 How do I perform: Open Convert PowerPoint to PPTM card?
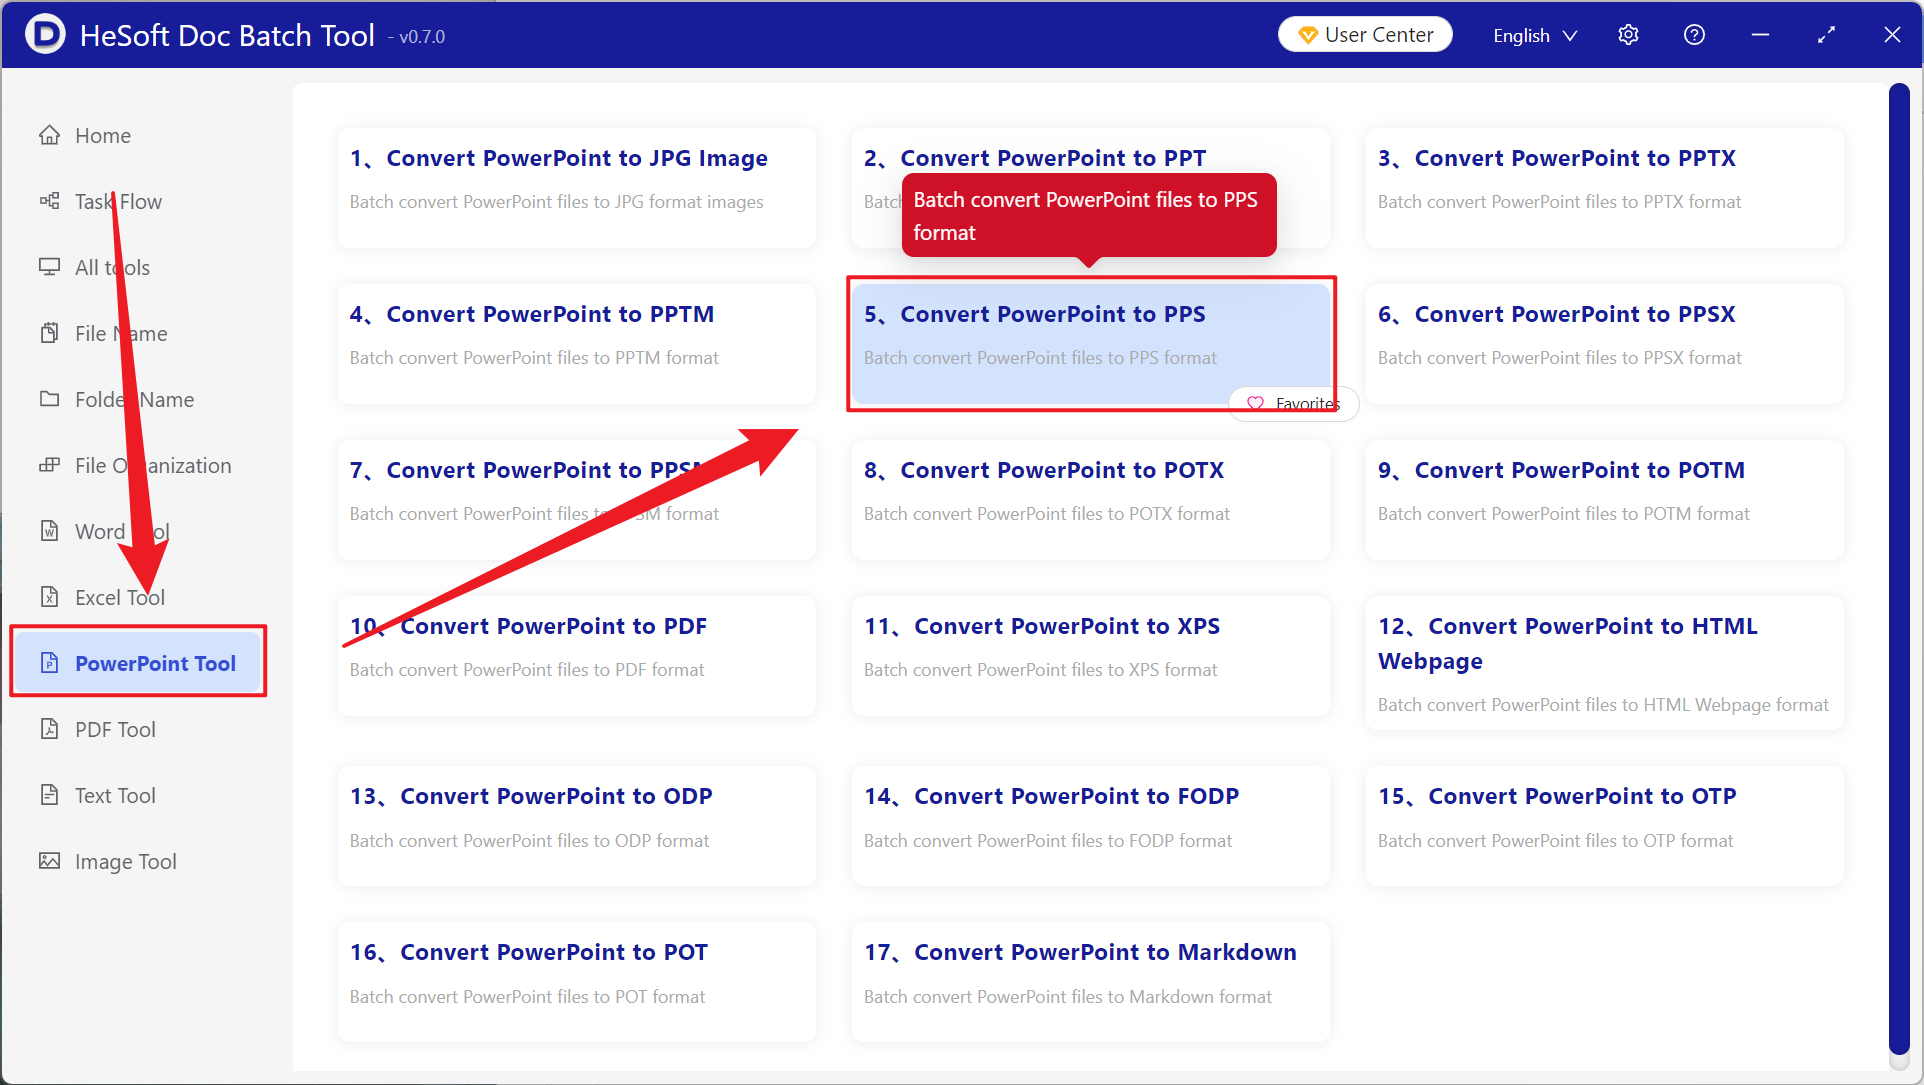(577, 343)
